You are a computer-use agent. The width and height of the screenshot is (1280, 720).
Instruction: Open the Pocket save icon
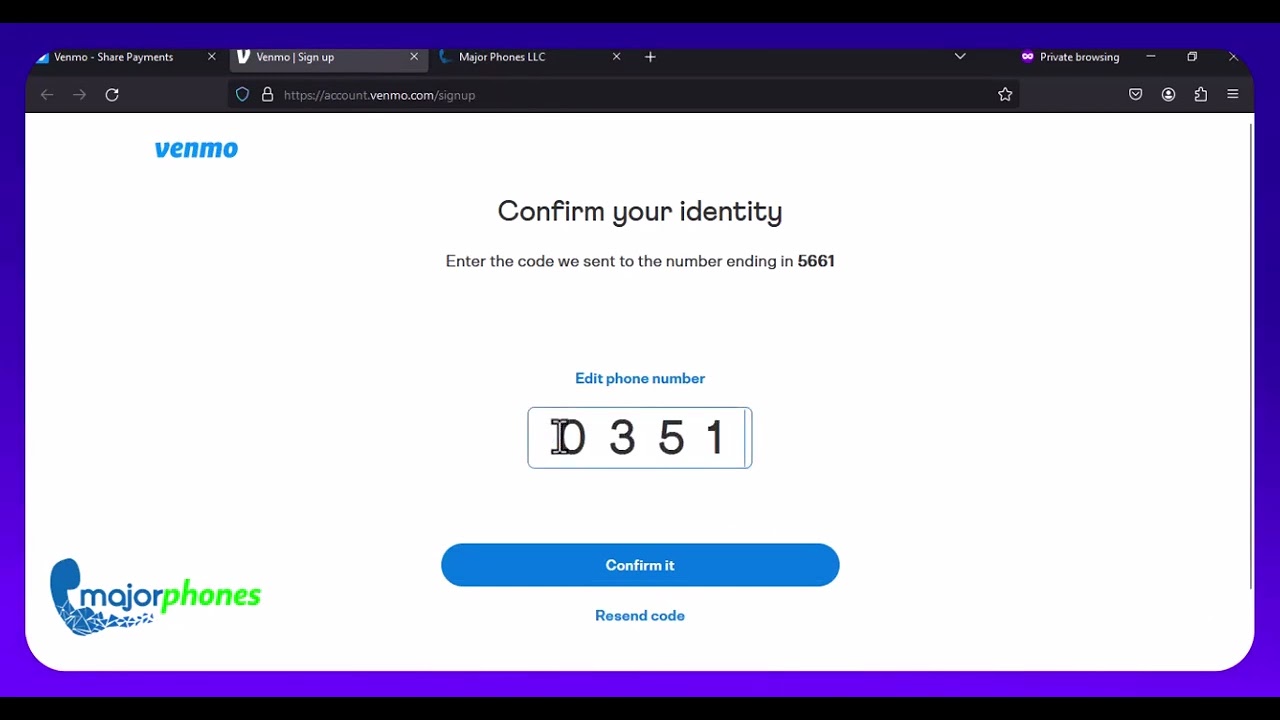[x=1136, y=95]
